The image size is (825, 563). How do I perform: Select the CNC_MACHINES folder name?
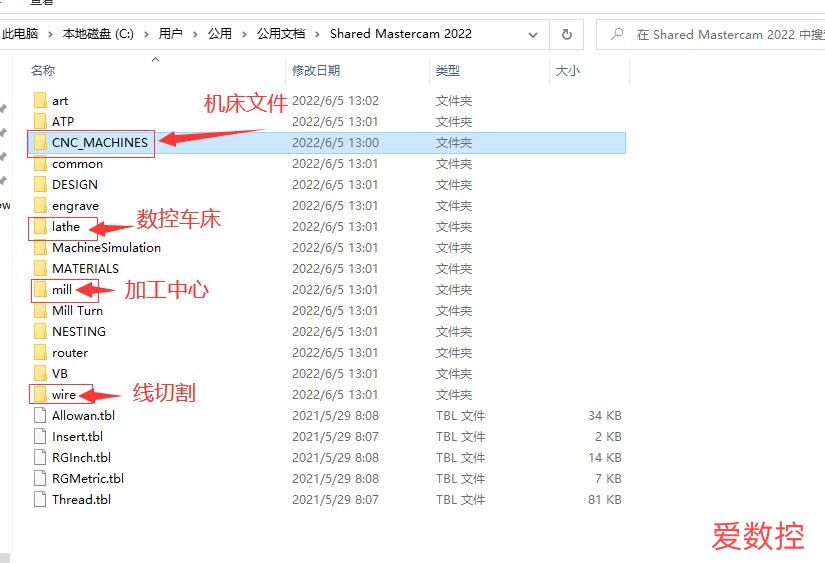[100, 143]
